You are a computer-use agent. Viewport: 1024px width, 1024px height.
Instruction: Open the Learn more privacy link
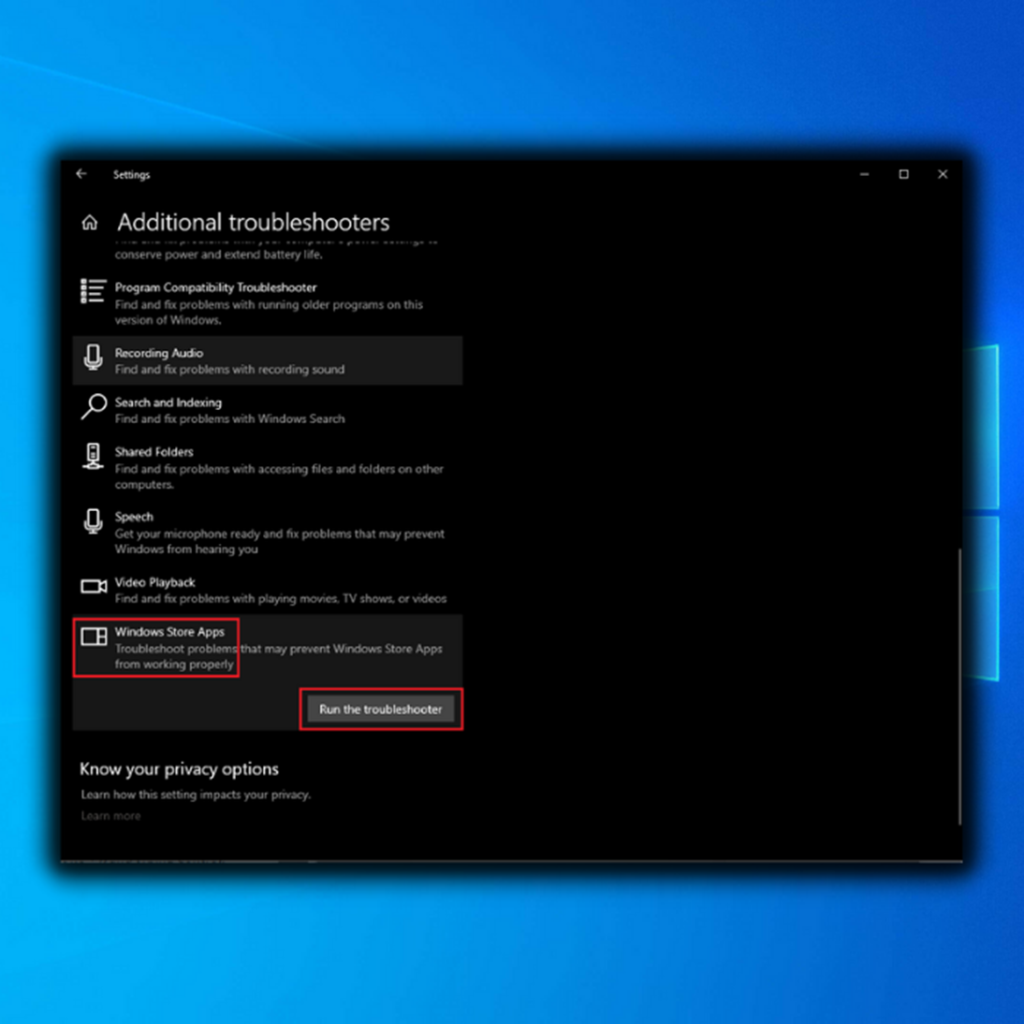[x=110, y=816]
